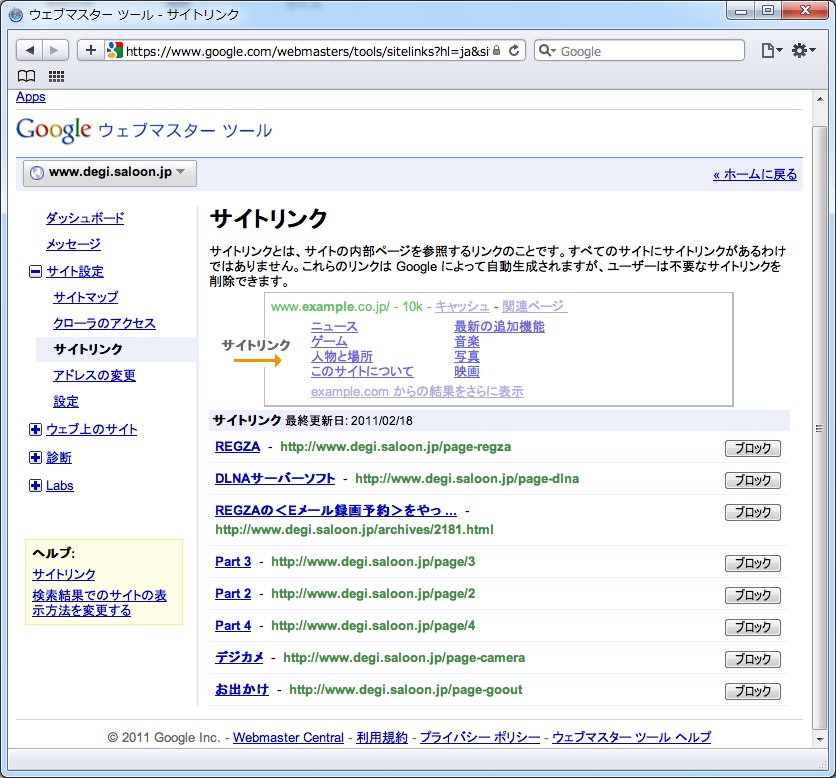This screenshot has height=778, width=836.
Task: Open the Part 4 sitelink title
Action: click(x=233, y=625)
